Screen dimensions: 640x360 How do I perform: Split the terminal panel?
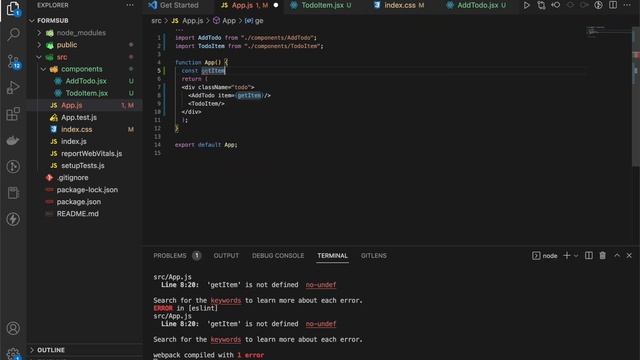click(589, 256)
